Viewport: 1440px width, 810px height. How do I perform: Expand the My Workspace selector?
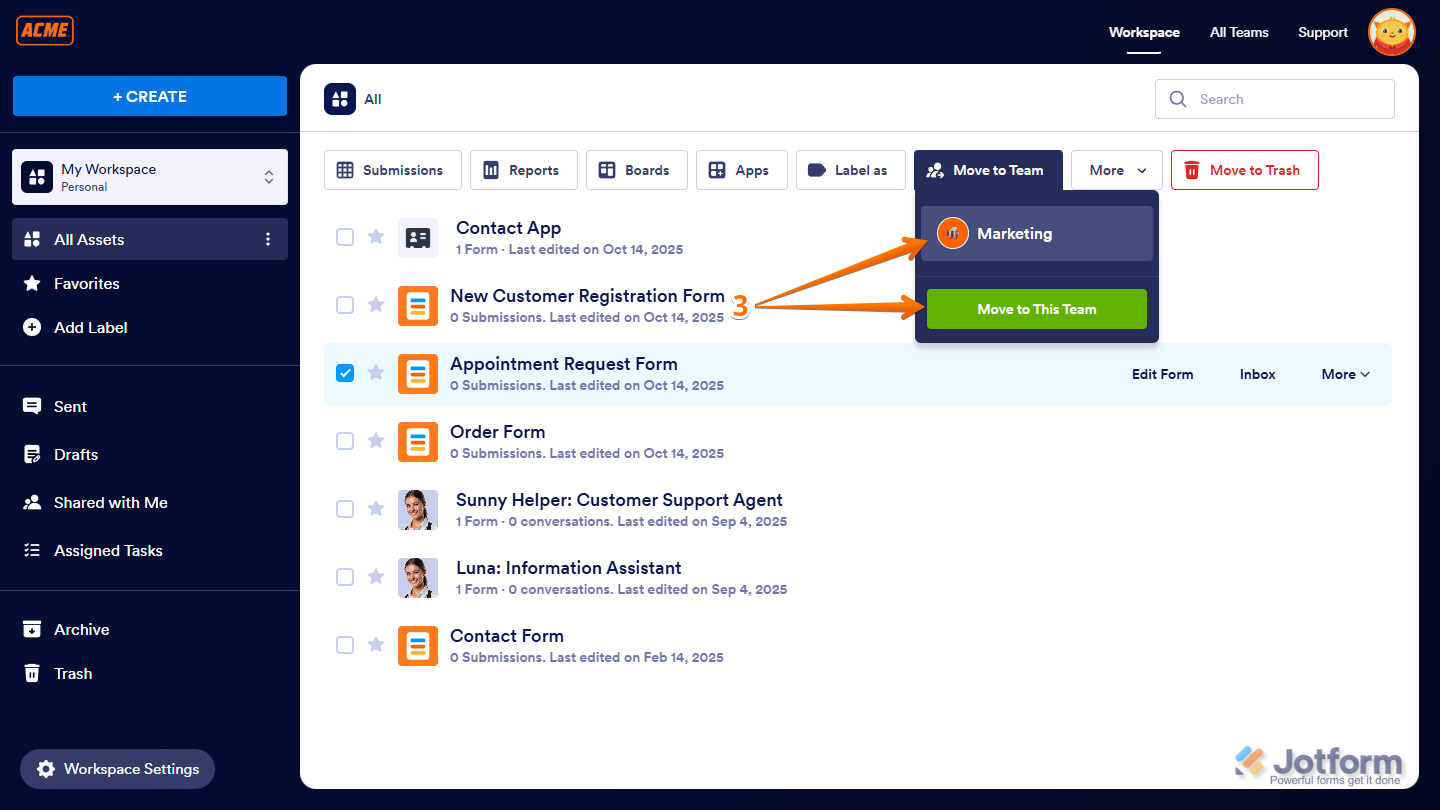[x=268, y=177]
